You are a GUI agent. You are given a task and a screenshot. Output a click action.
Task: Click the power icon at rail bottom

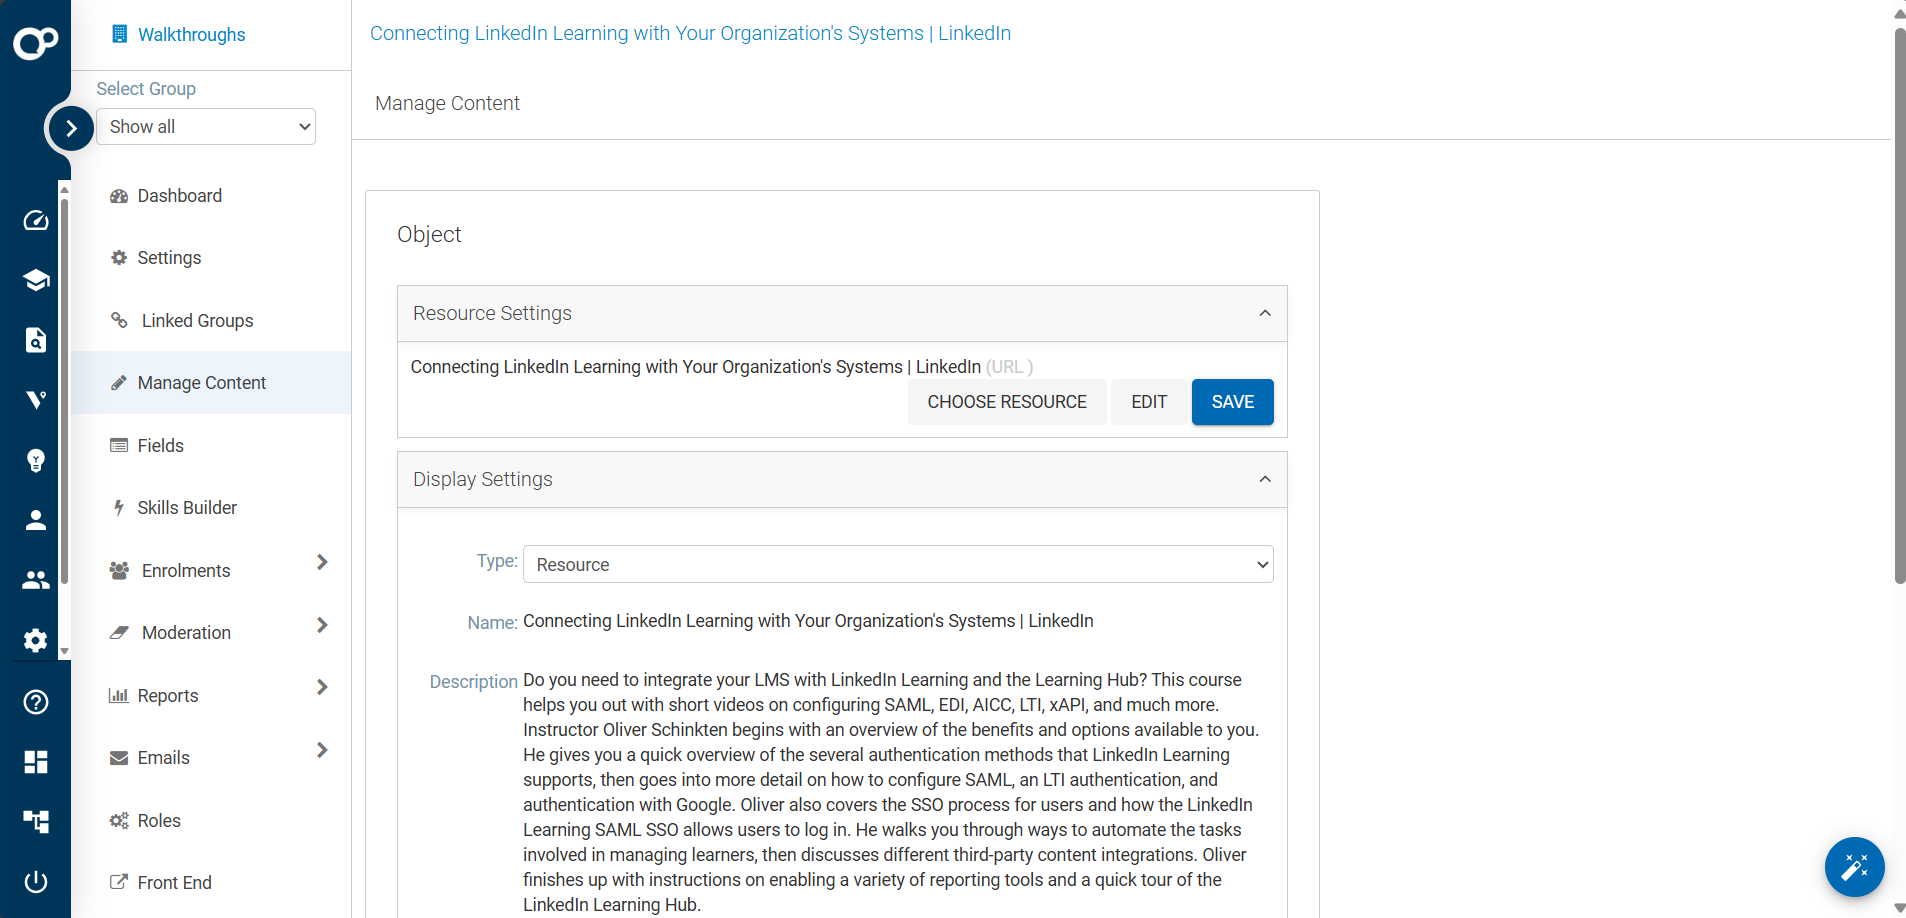[x=36, y=882]
